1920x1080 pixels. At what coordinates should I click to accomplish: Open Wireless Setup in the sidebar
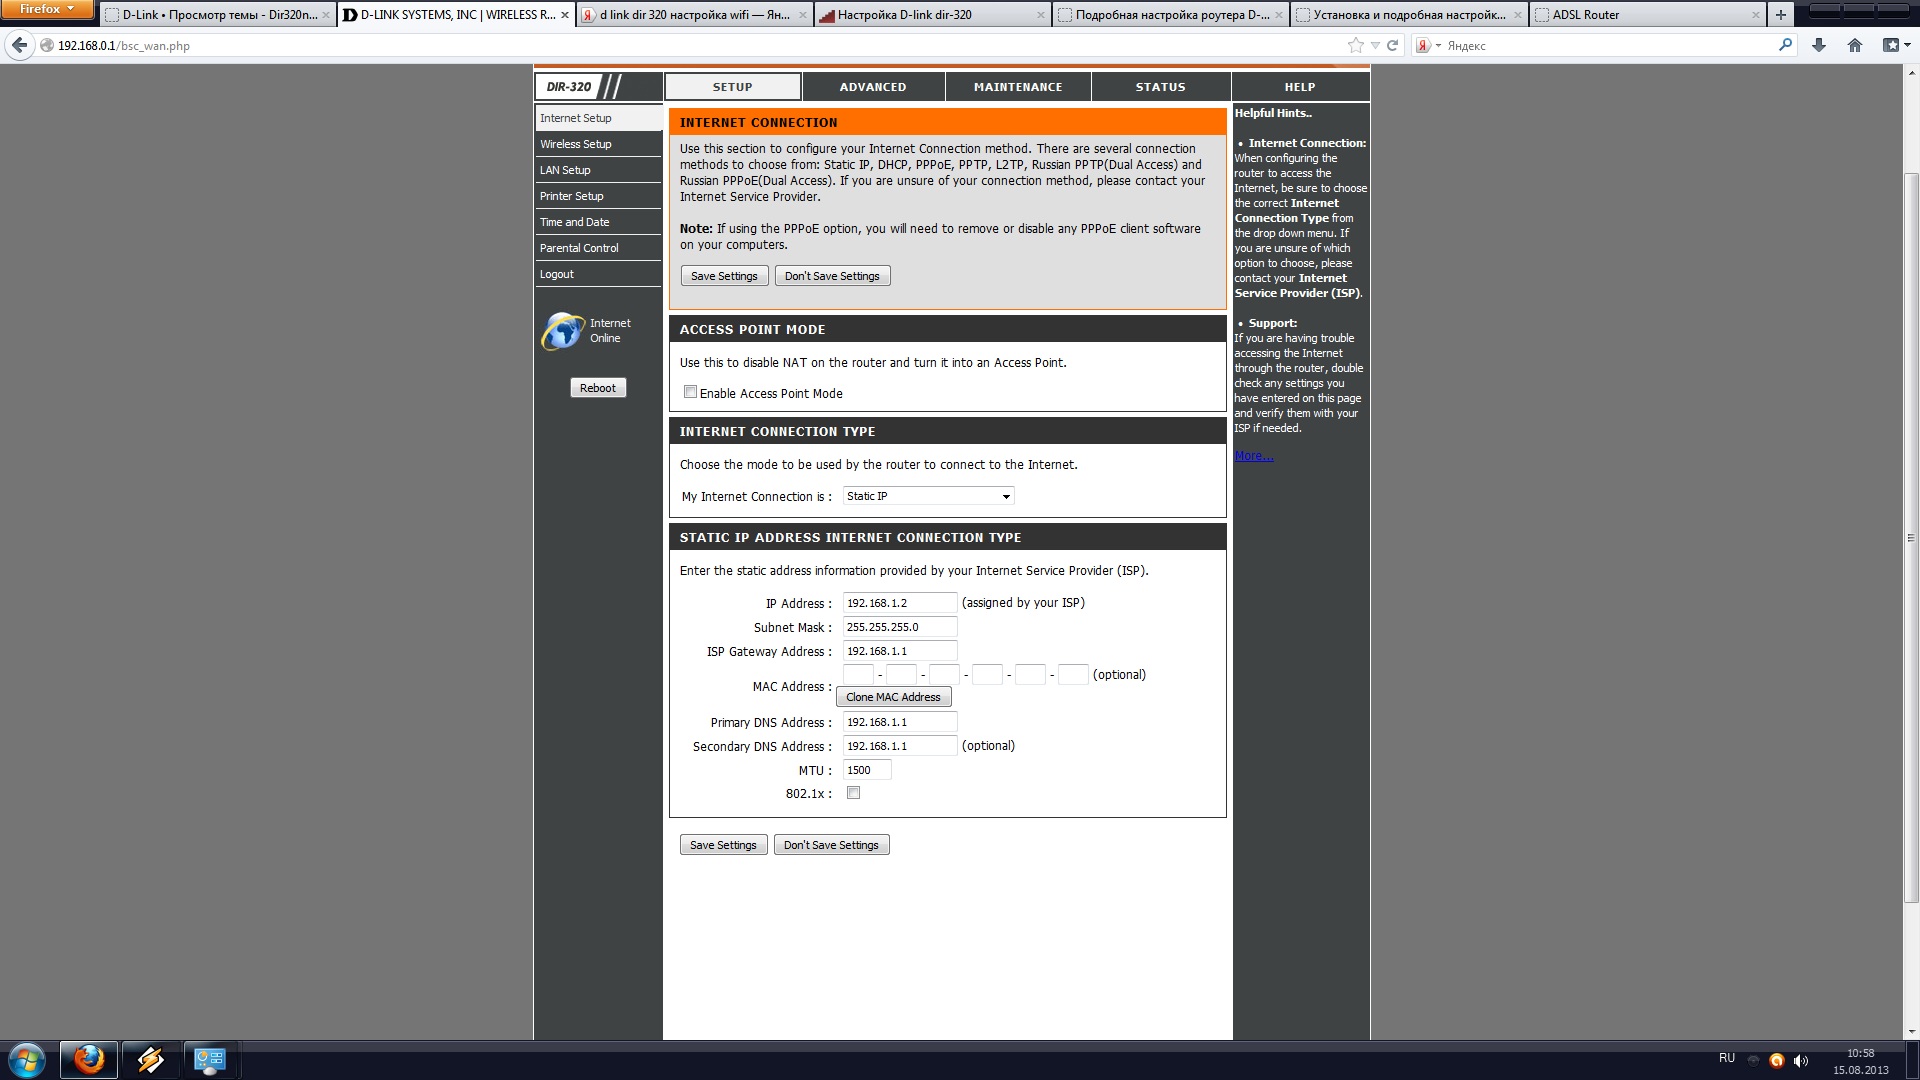coord(576,144)
